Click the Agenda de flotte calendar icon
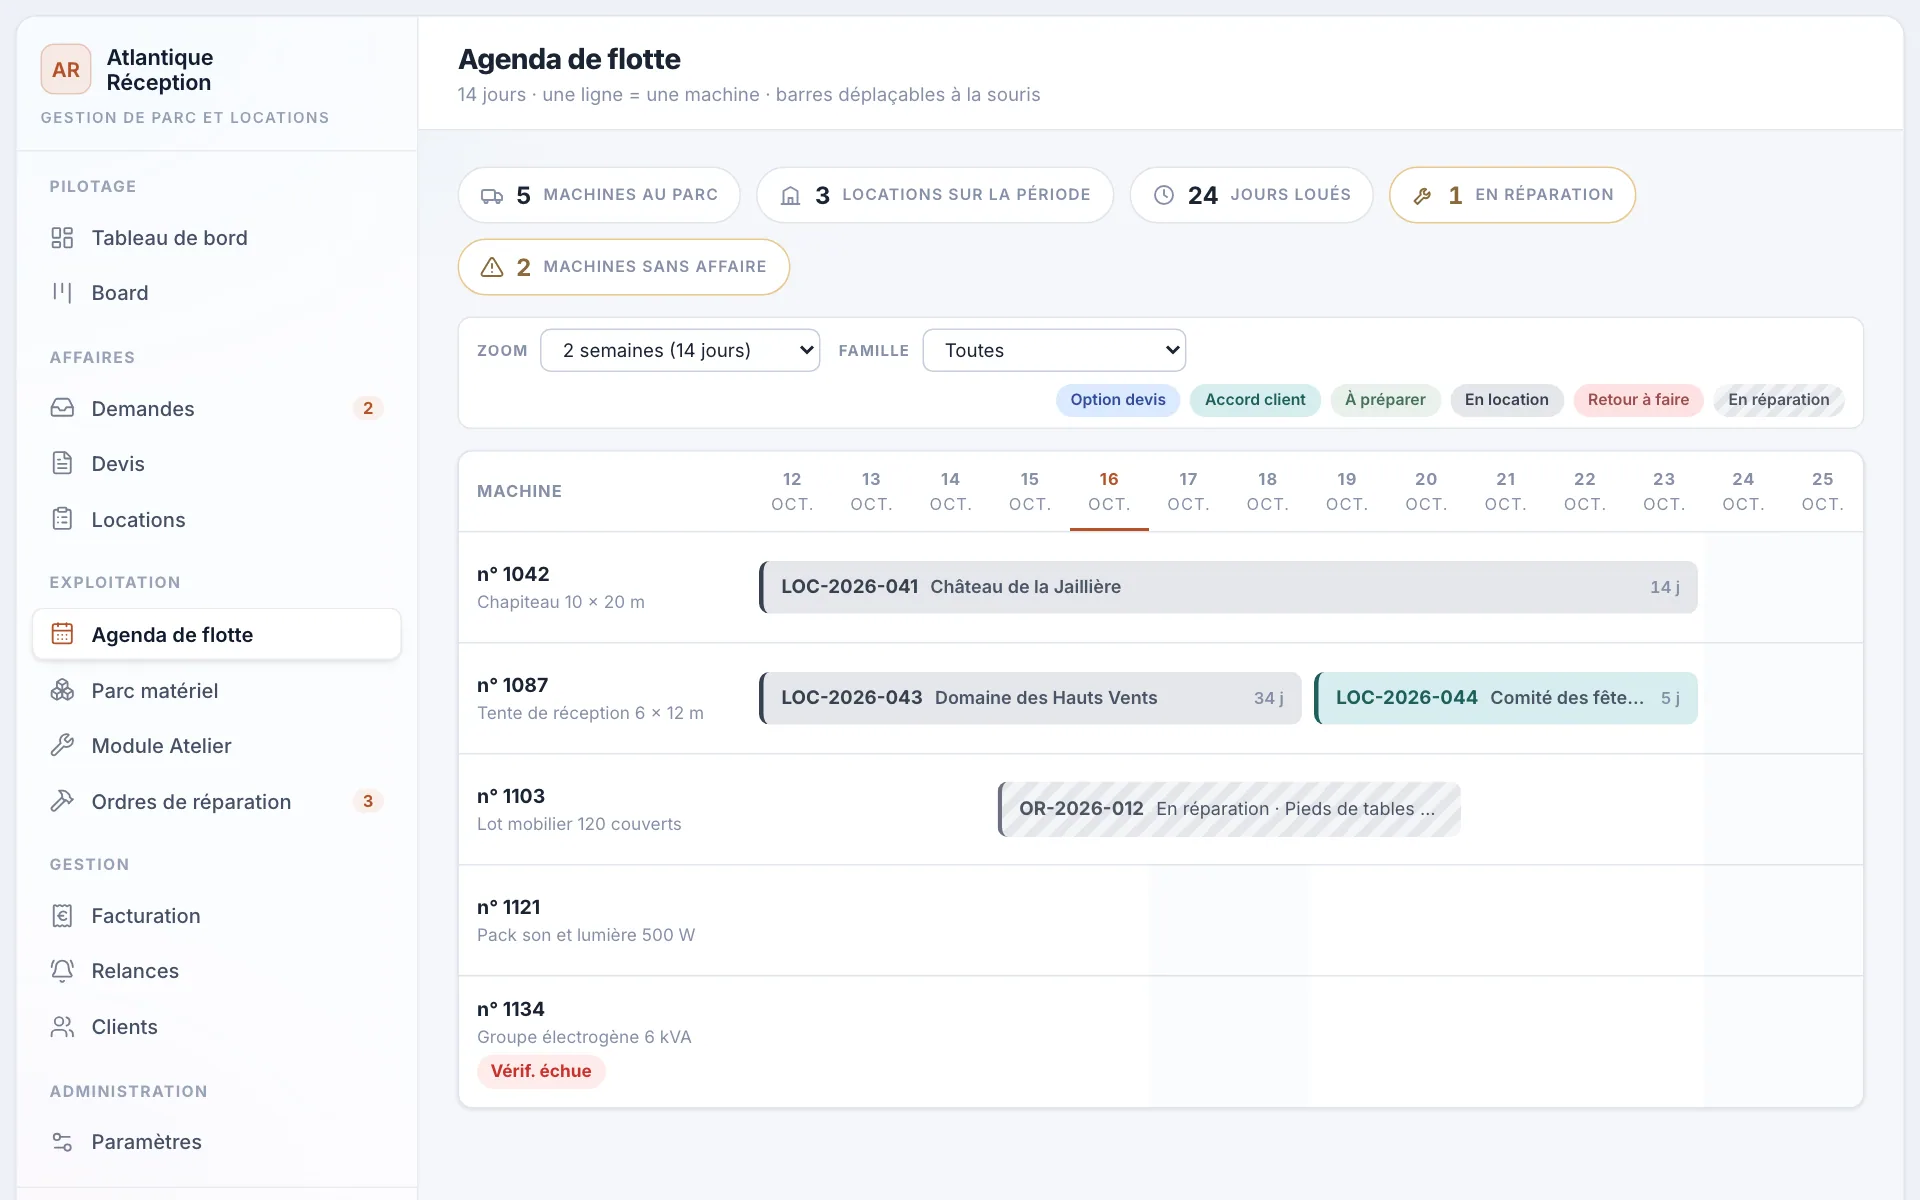The width and height of the screenshot is (1920, 1200). (62, 634)
